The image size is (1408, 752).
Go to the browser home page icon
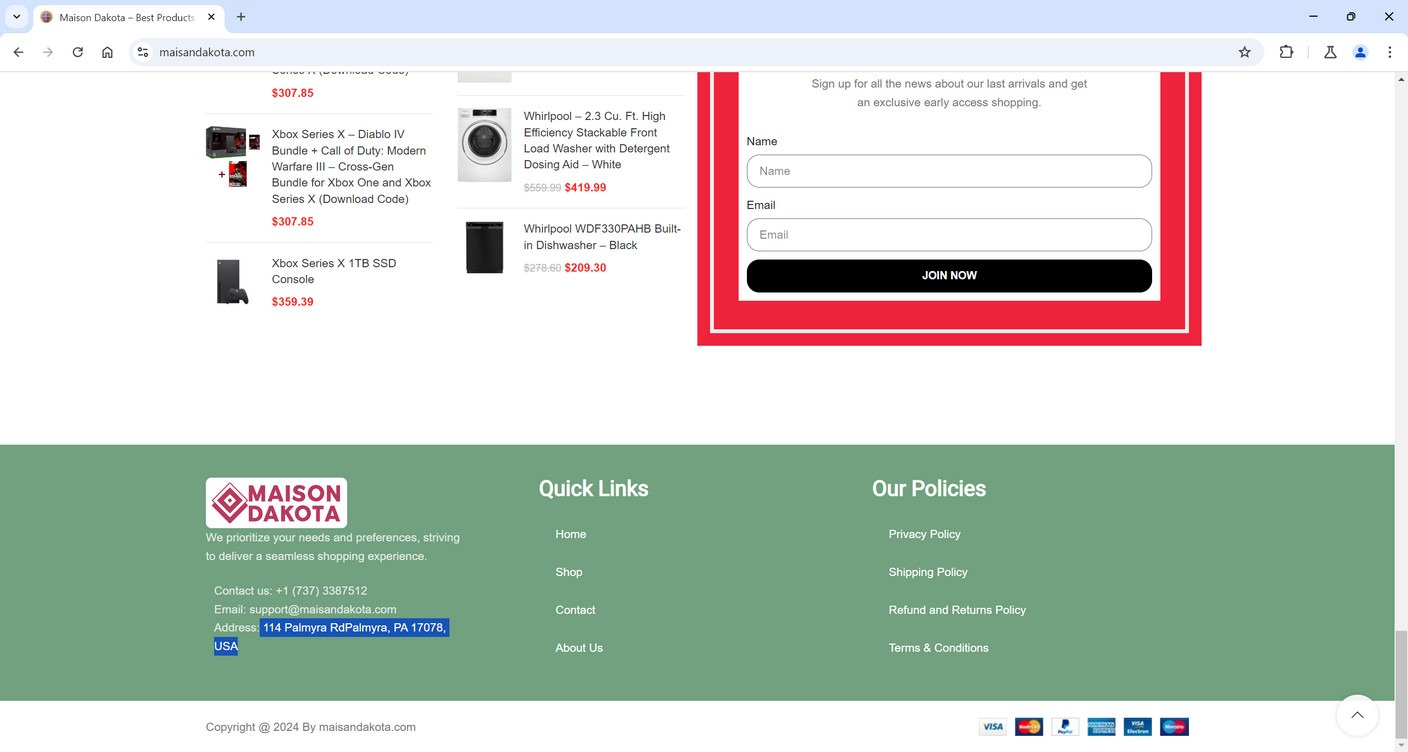(x=107, y=52)
